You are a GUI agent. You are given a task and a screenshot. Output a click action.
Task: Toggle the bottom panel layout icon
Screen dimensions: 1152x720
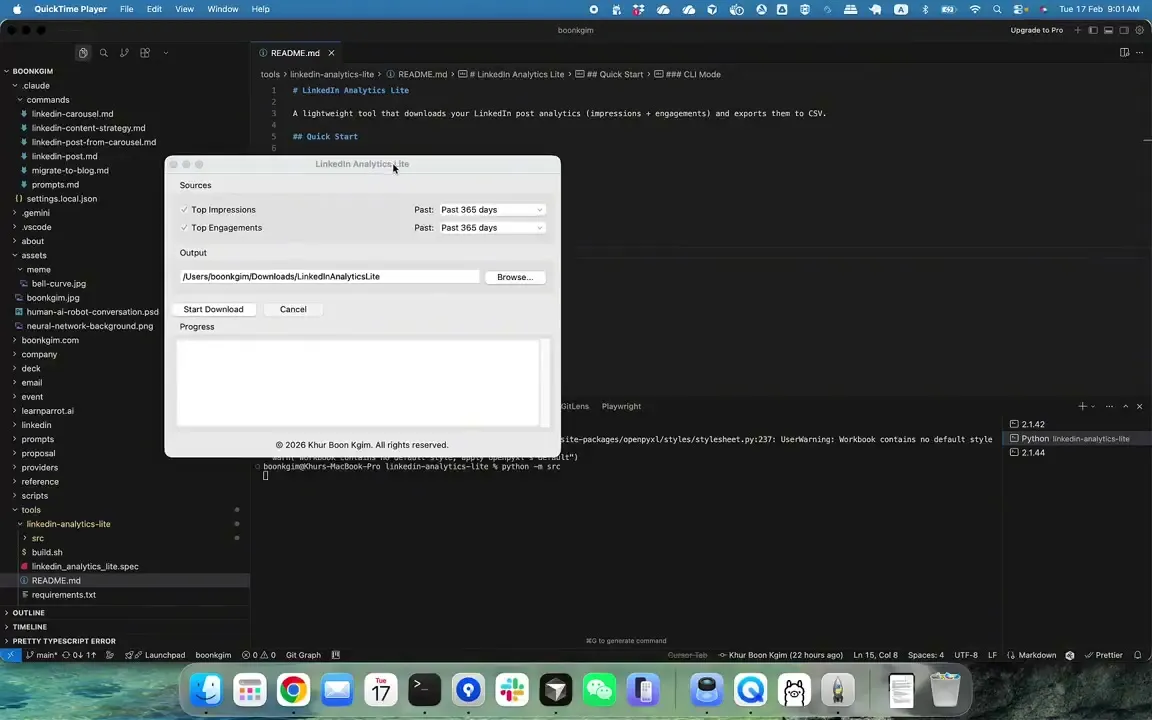tap(1109, 30)
